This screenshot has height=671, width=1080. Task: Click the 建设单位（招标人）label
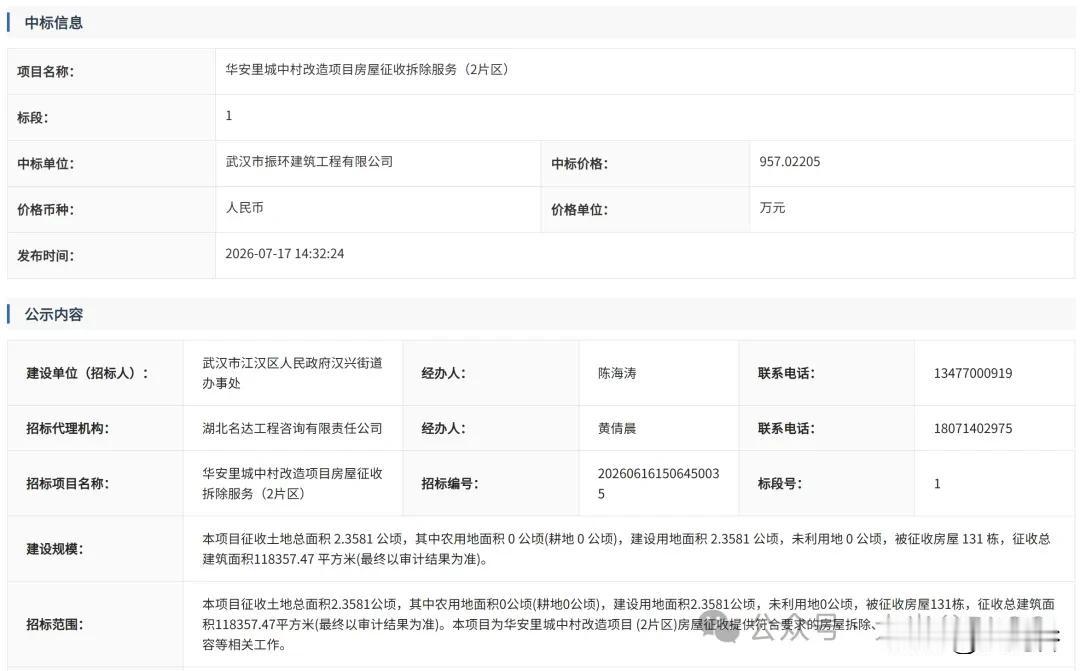(87, 373)
